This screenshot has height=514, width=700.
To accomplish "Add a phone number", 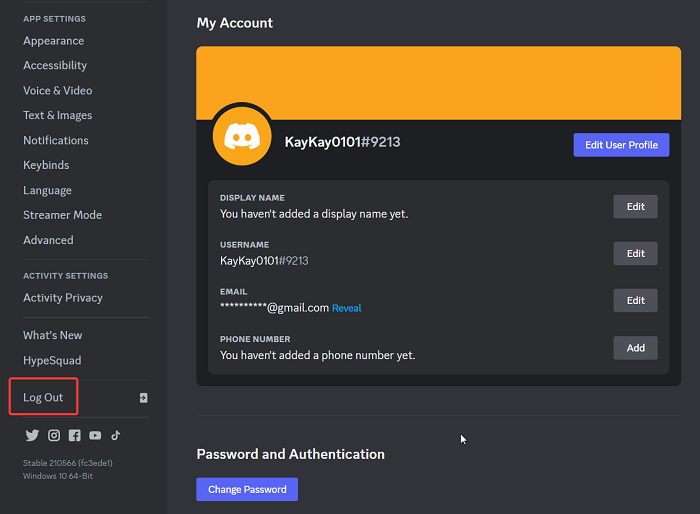I will (x=635, y=348).
